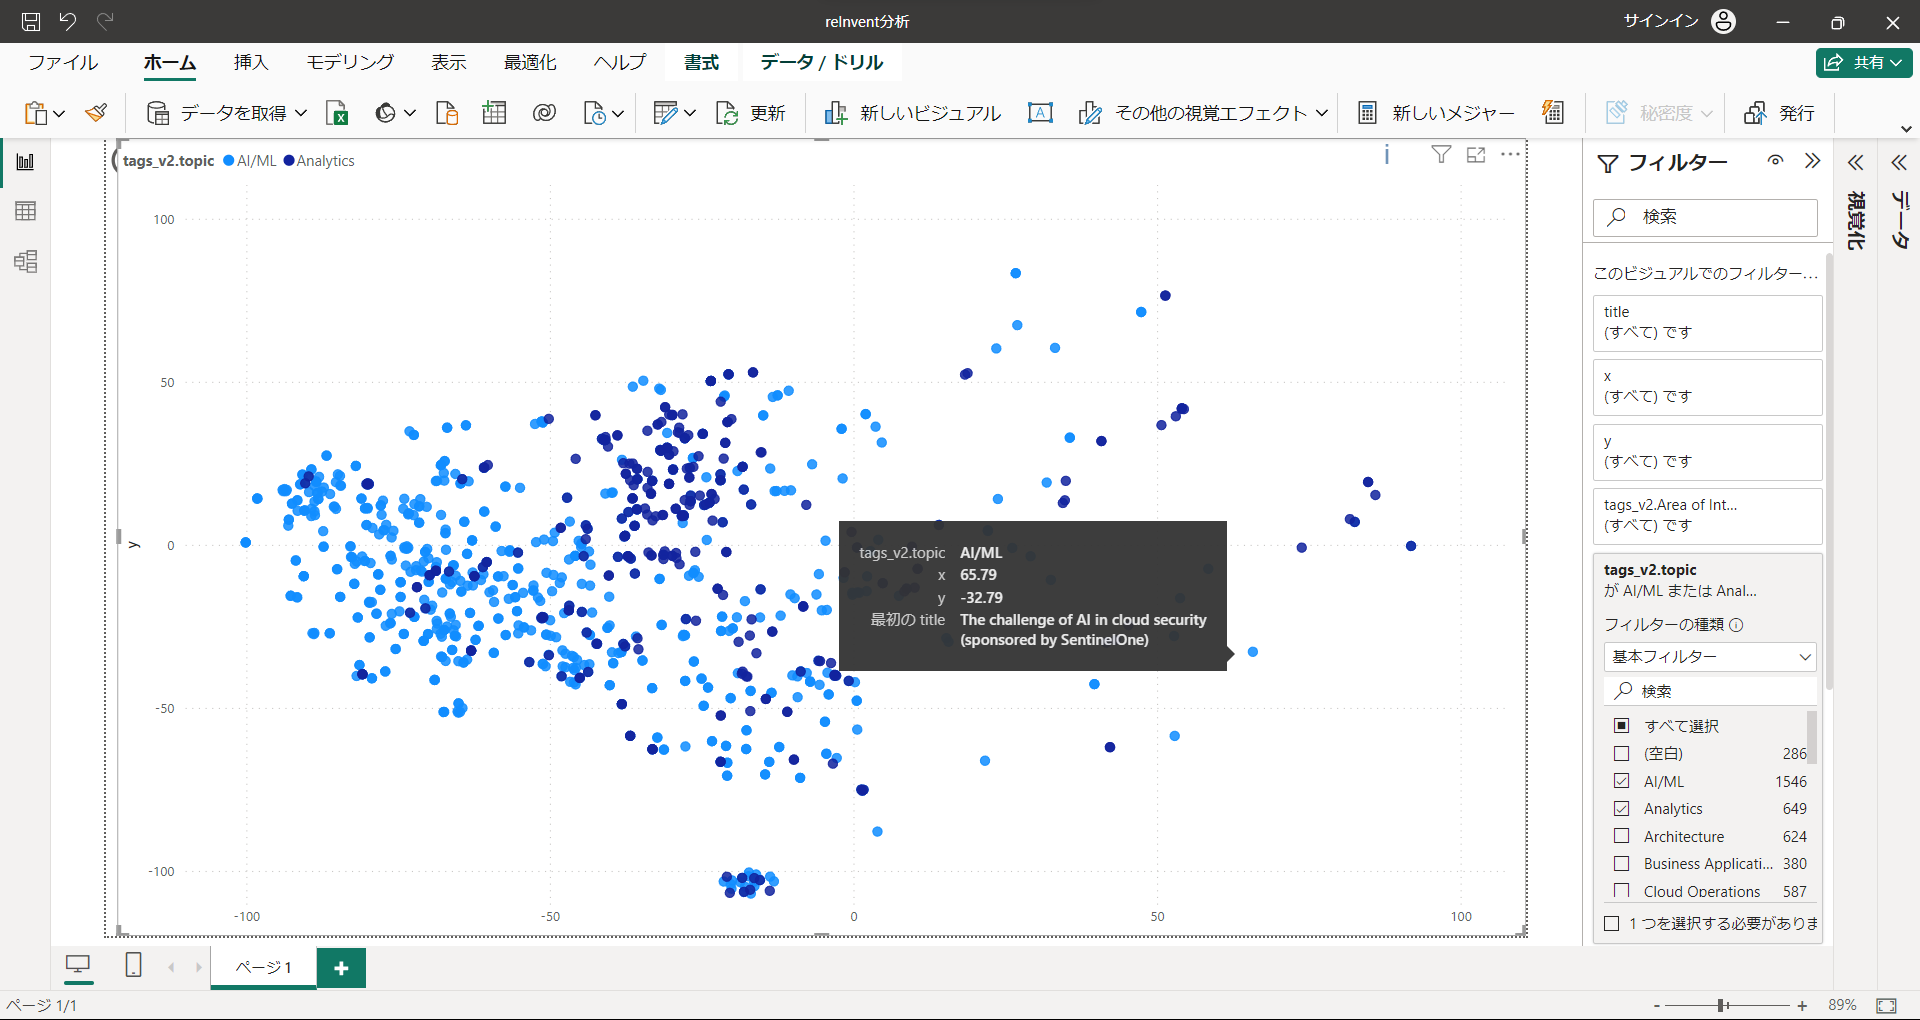Switch to table view in left sidebar
The height and width of the screenshot is (1020, 1920).
(x=26, y=211)
